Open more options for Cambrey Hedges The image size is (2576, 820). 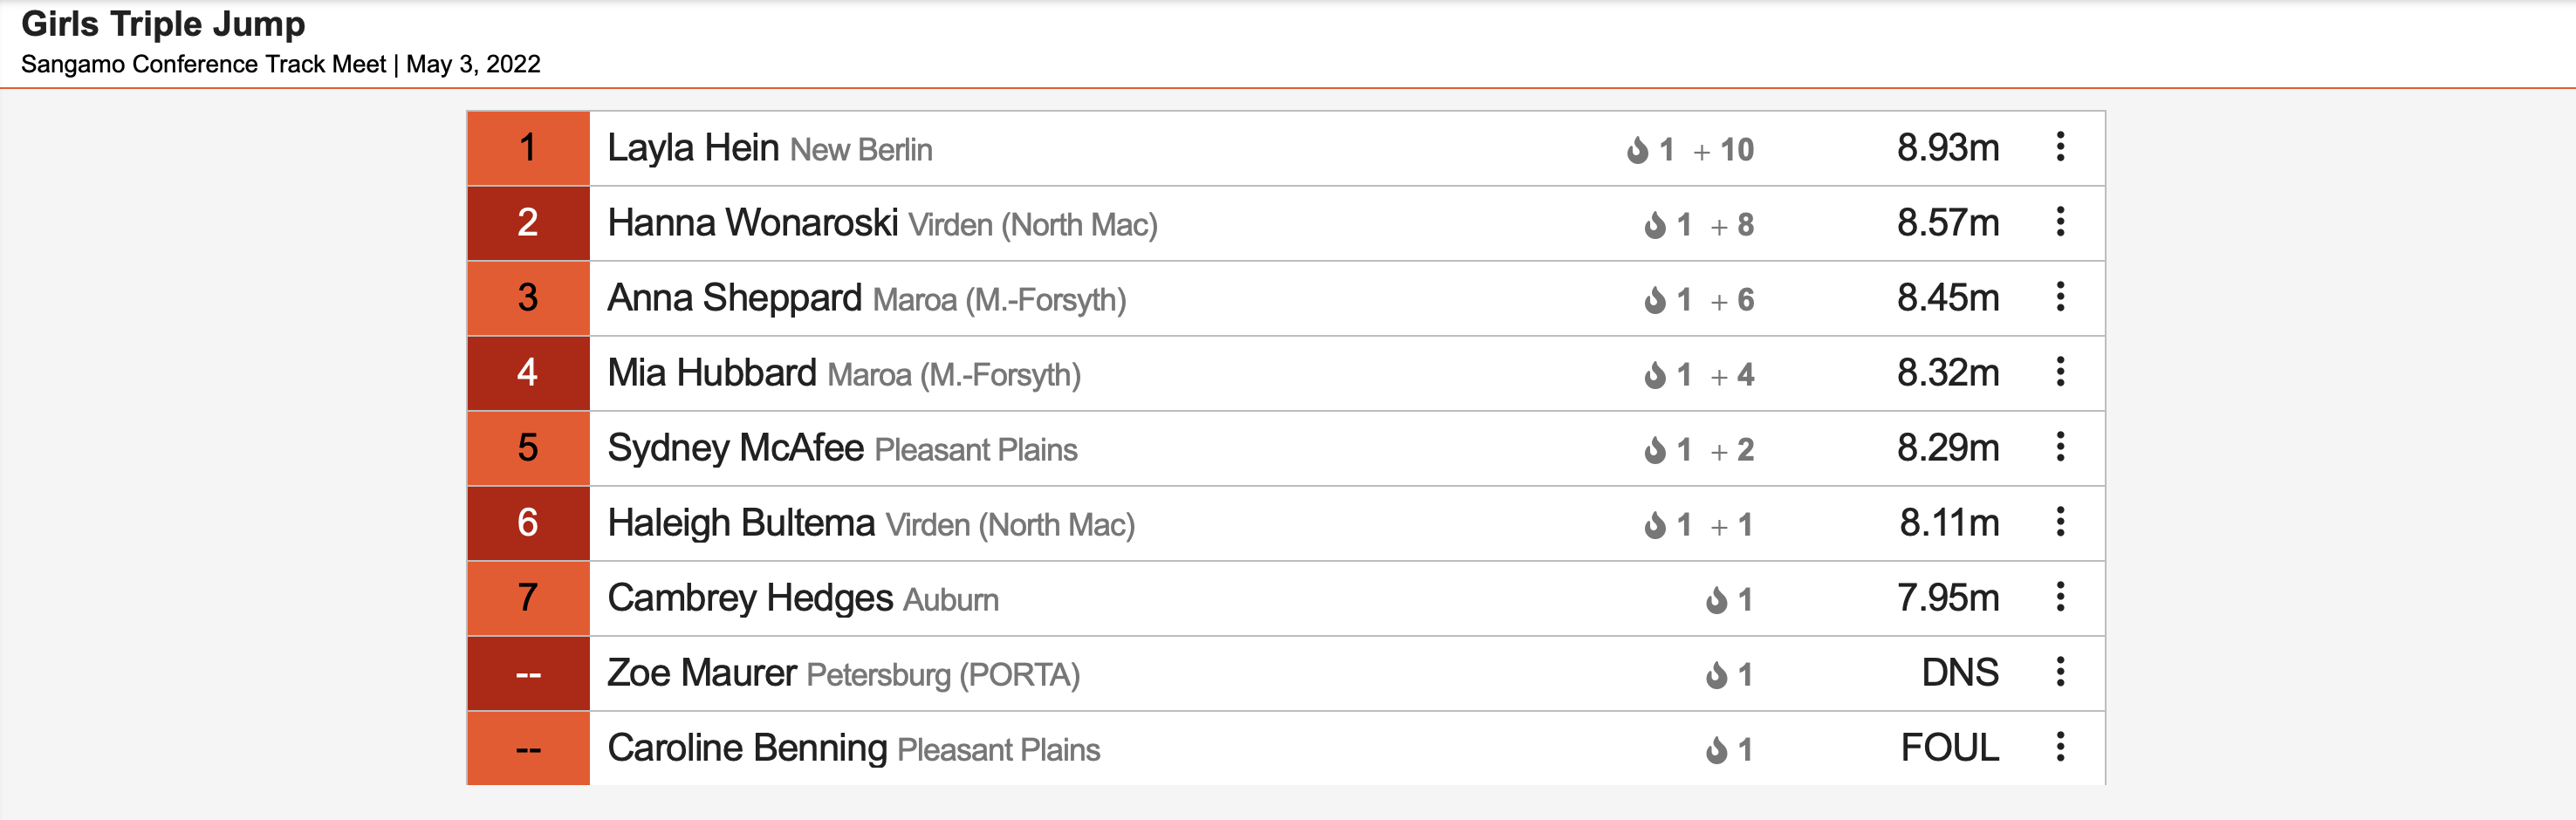click(2060, 597)
